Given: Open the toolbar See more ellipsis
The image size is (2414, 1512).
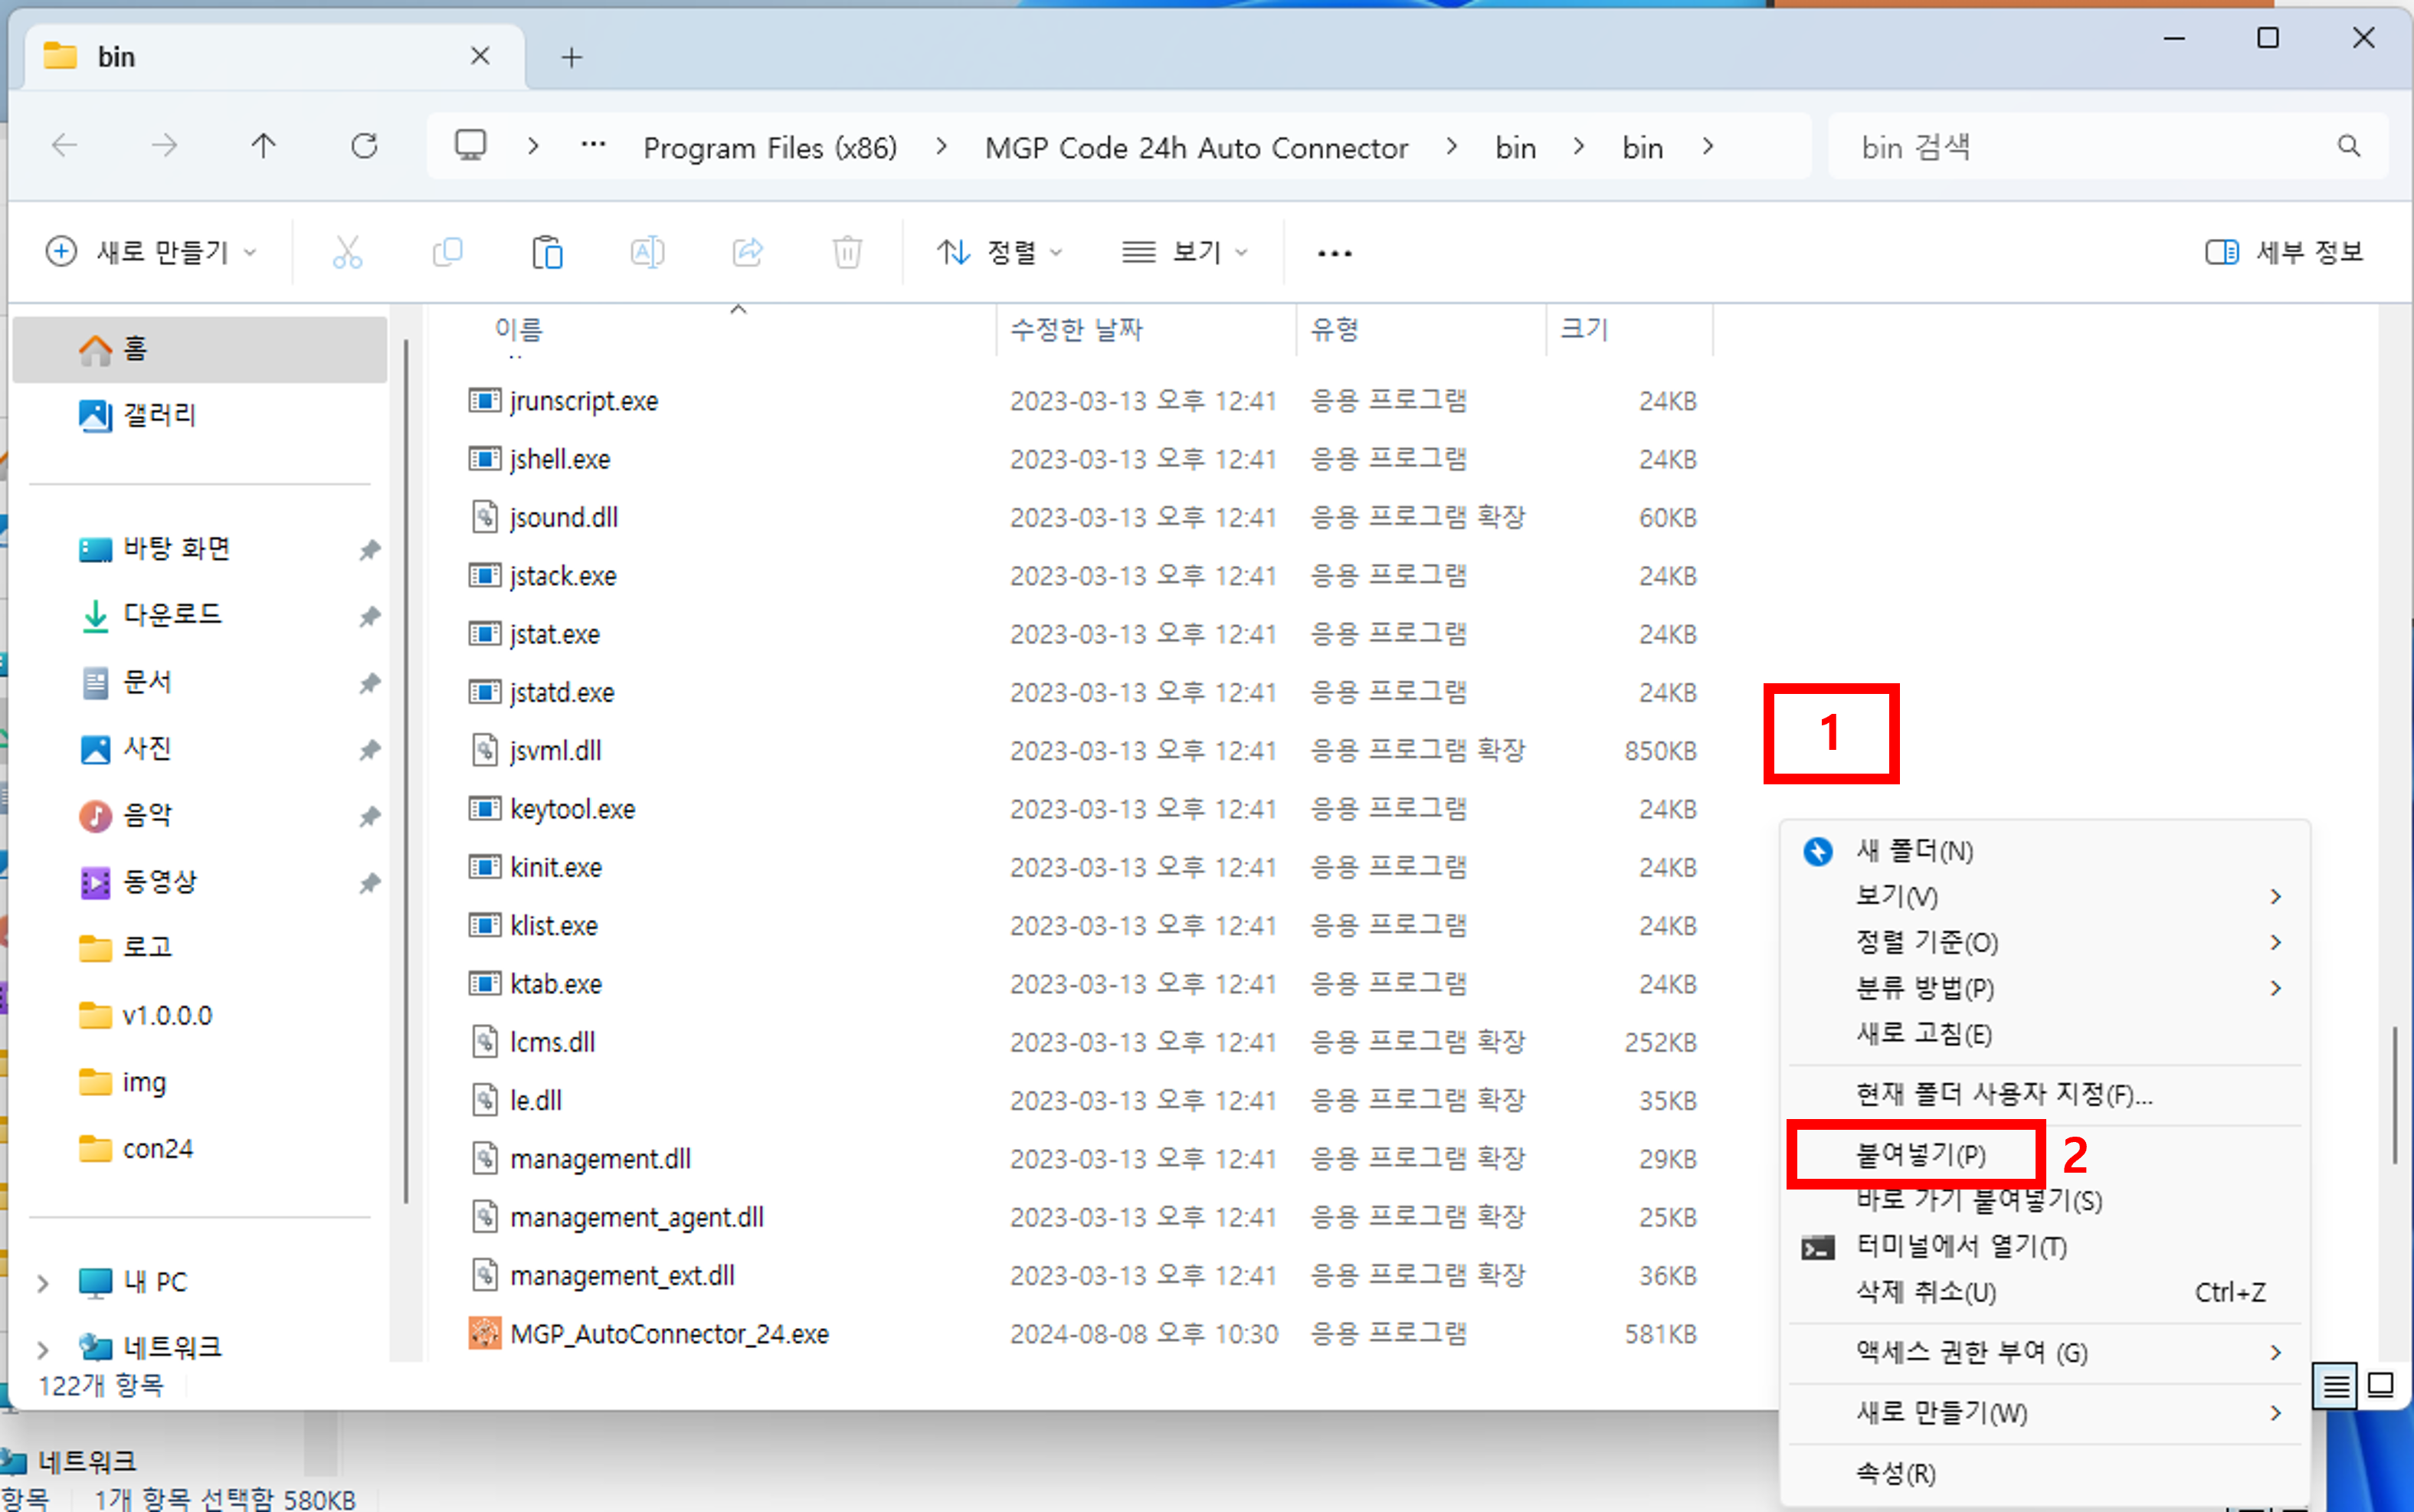Looking at the screenshot, I should [x=1334, y=253].
